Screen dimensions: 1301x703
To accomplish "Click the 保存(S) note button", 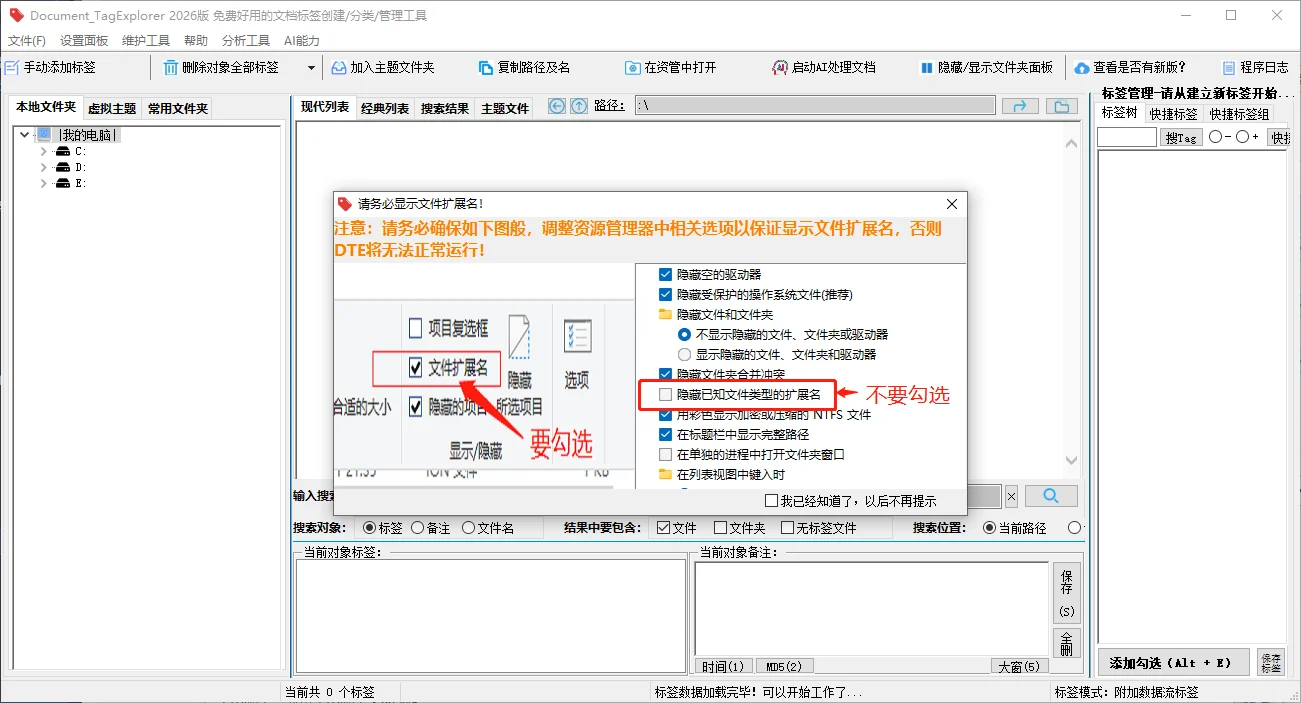I will [1067, 593].
